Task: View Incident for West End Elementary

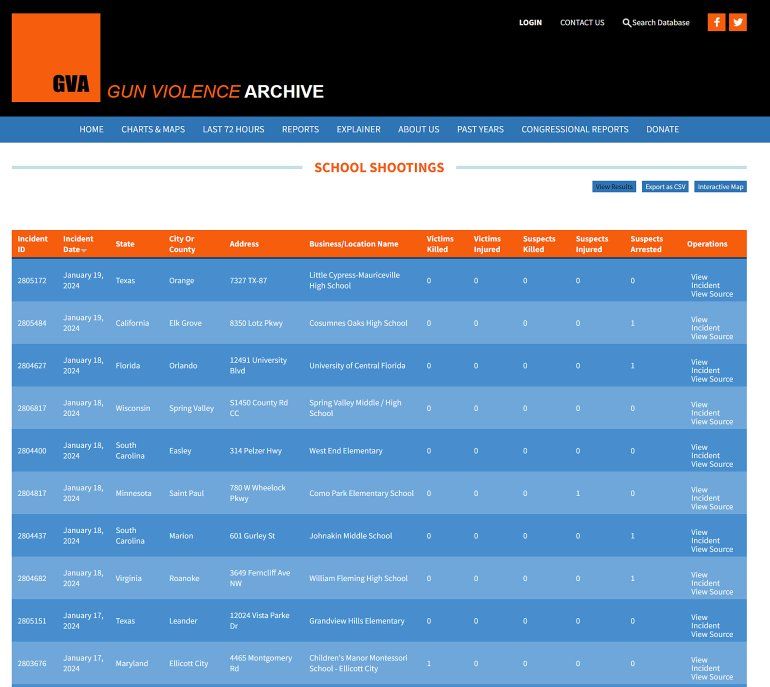Action: click(x=705, y=451)
